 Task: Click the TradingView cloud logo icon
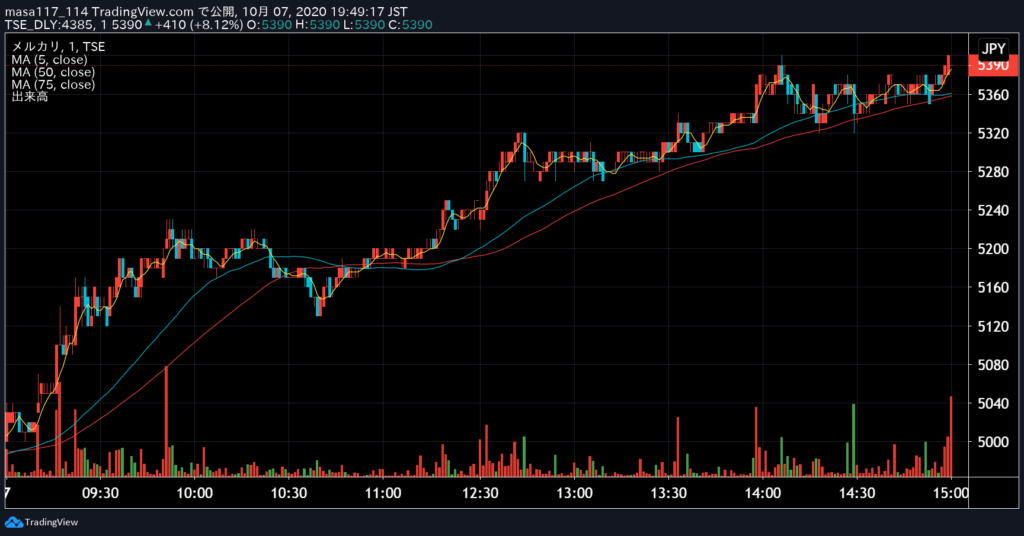pos(14,522)
